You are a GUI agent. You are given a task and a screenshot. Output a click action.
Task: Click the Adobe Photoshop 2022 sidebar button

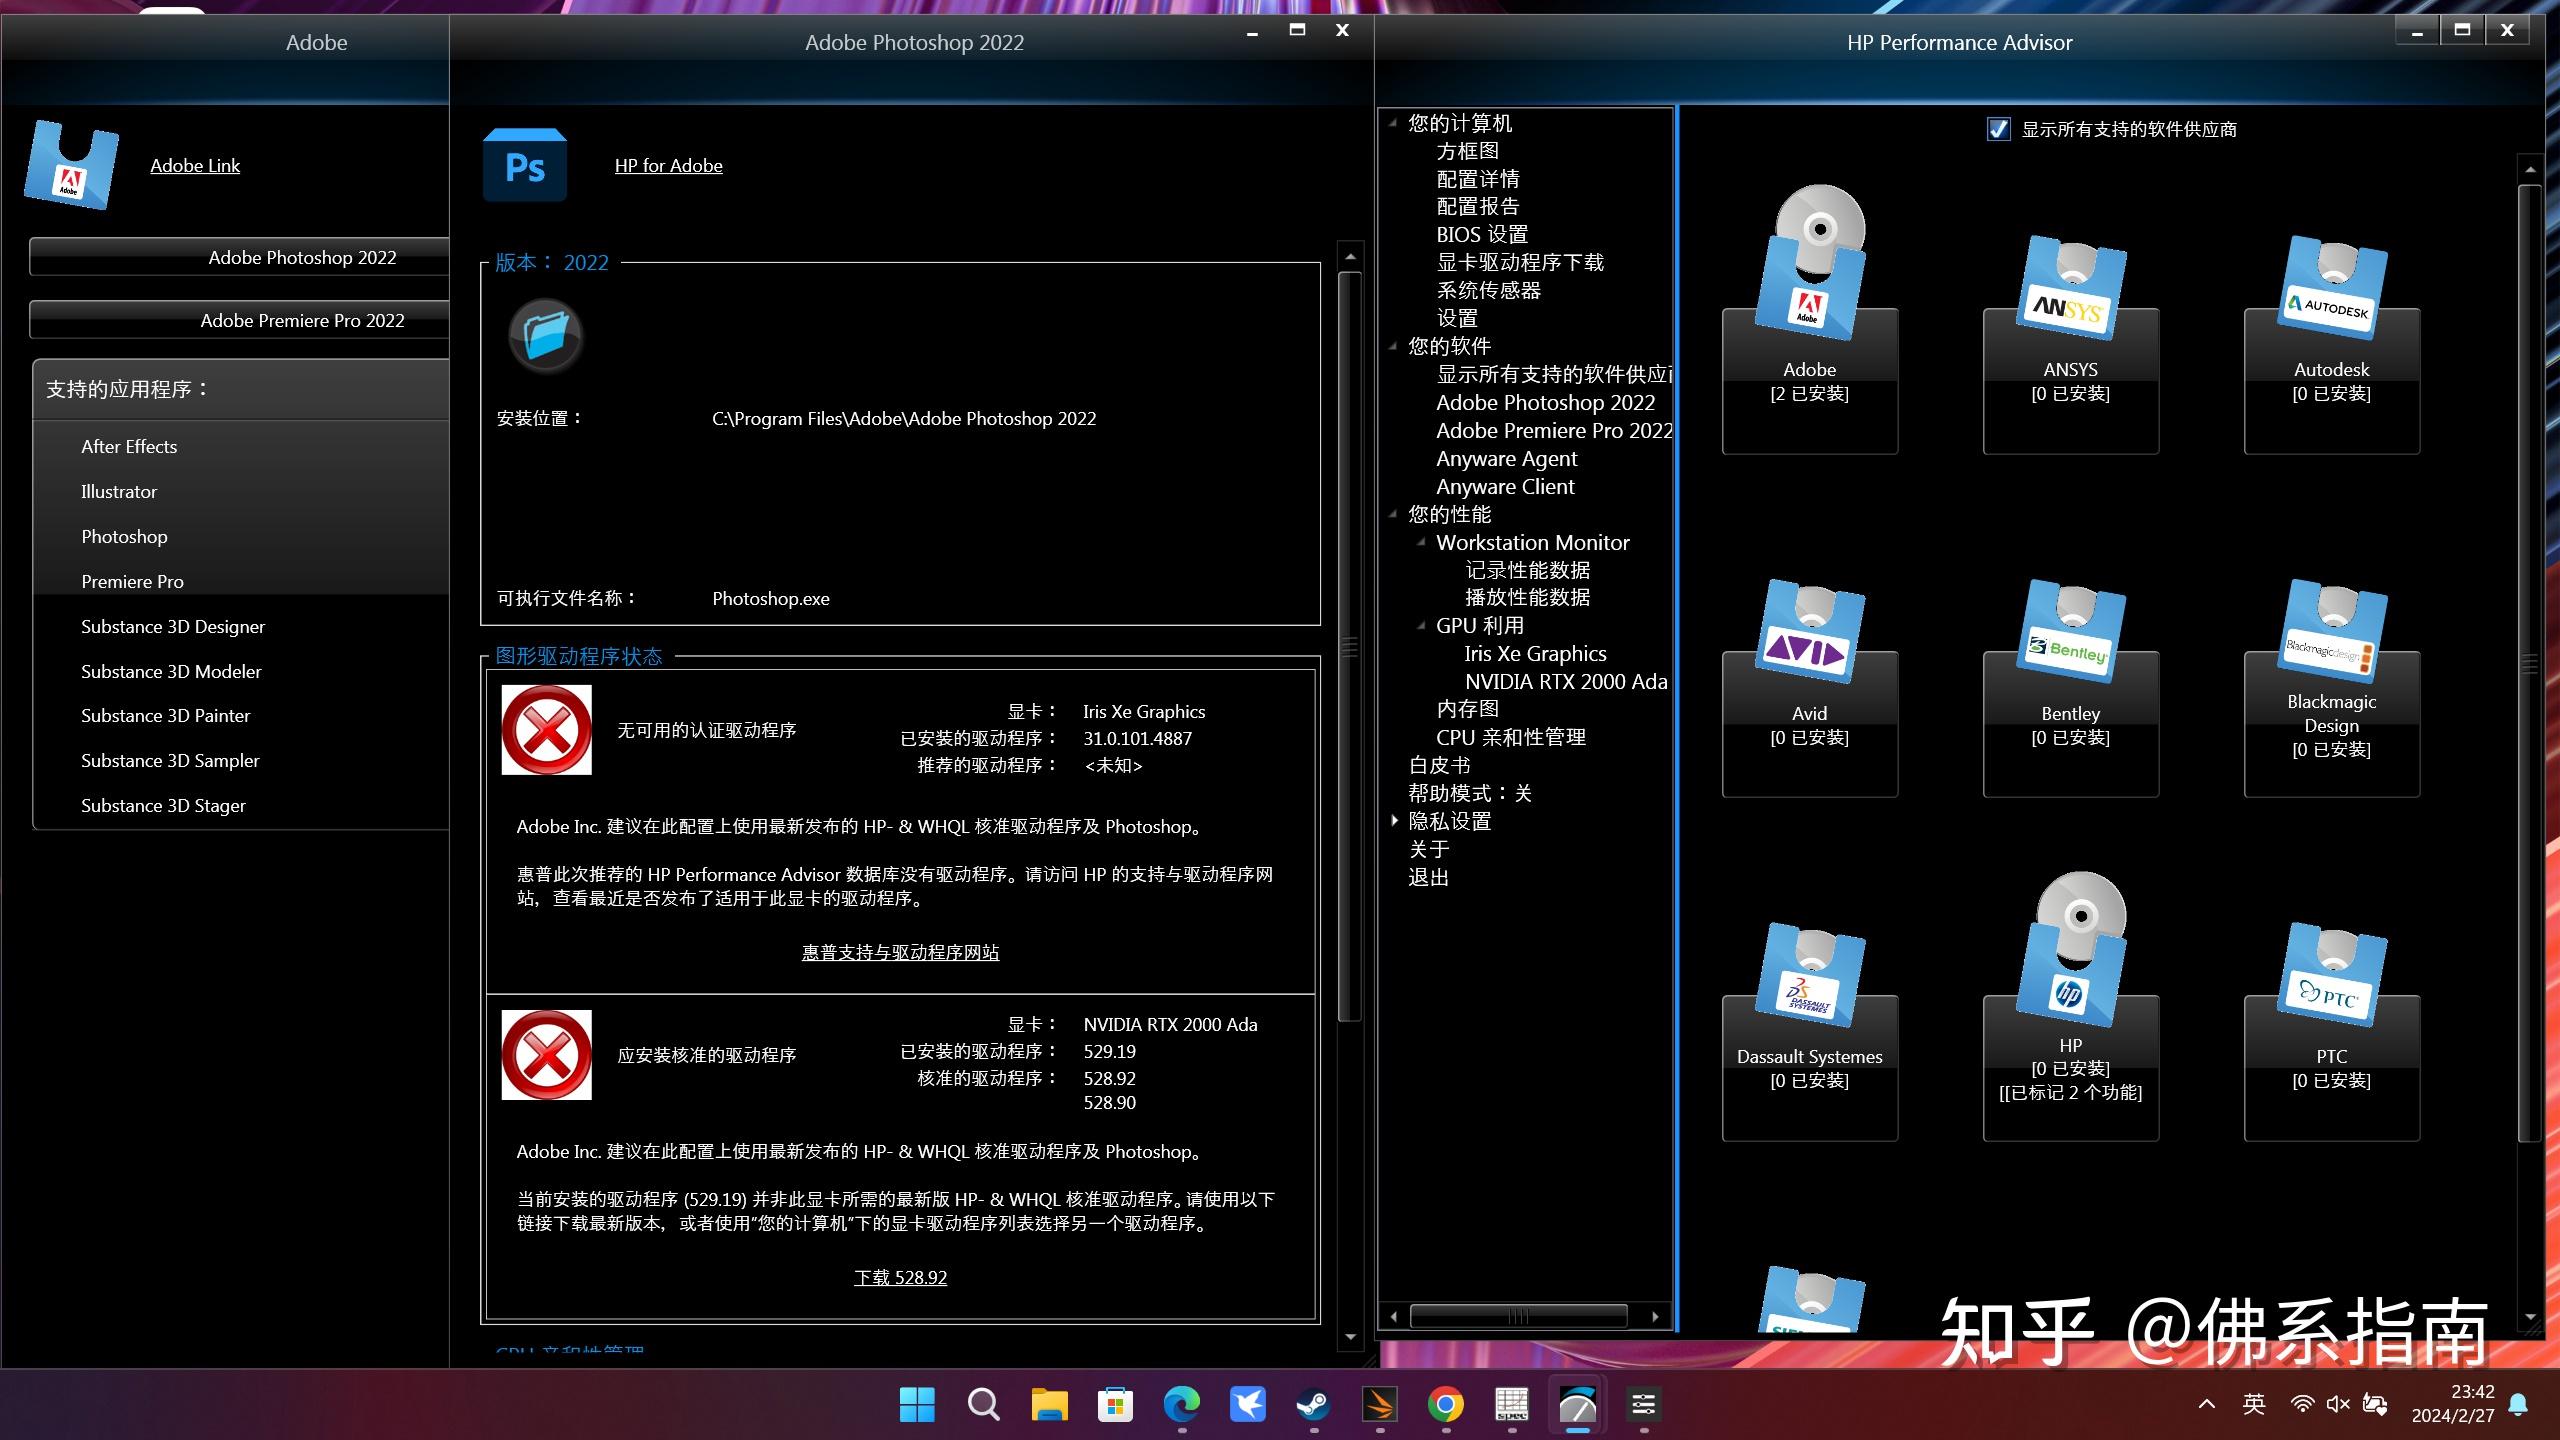click(x=239, y=257)
